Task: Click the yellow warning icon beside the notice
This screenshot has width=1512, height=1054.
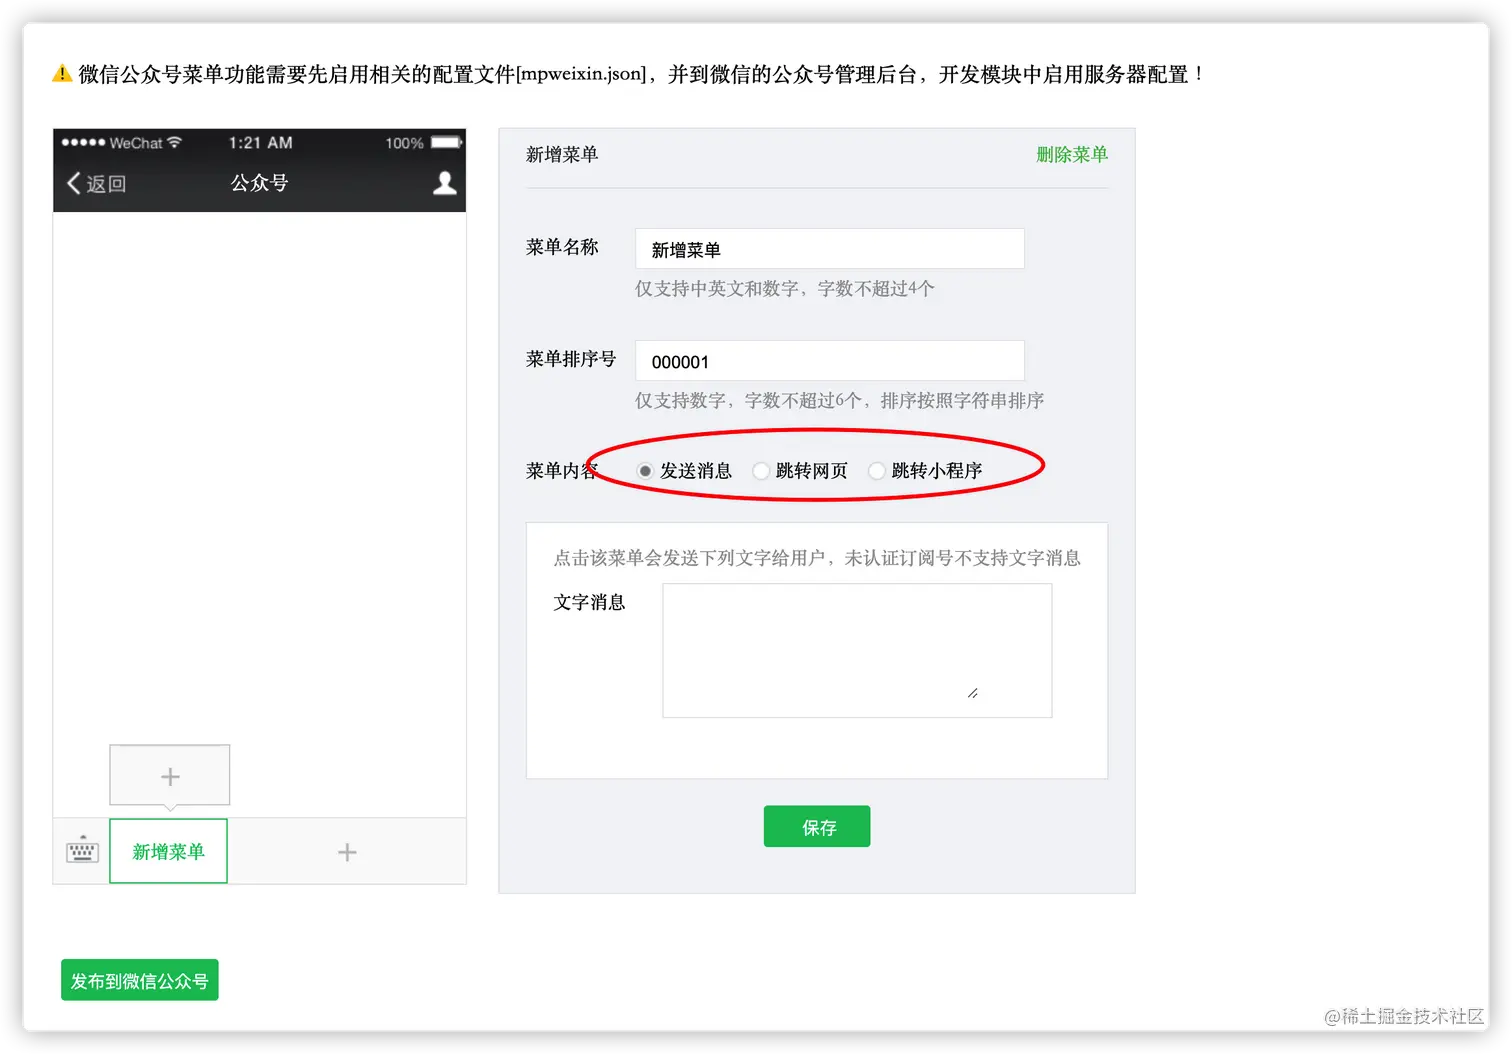Action: tap(62, 74)
